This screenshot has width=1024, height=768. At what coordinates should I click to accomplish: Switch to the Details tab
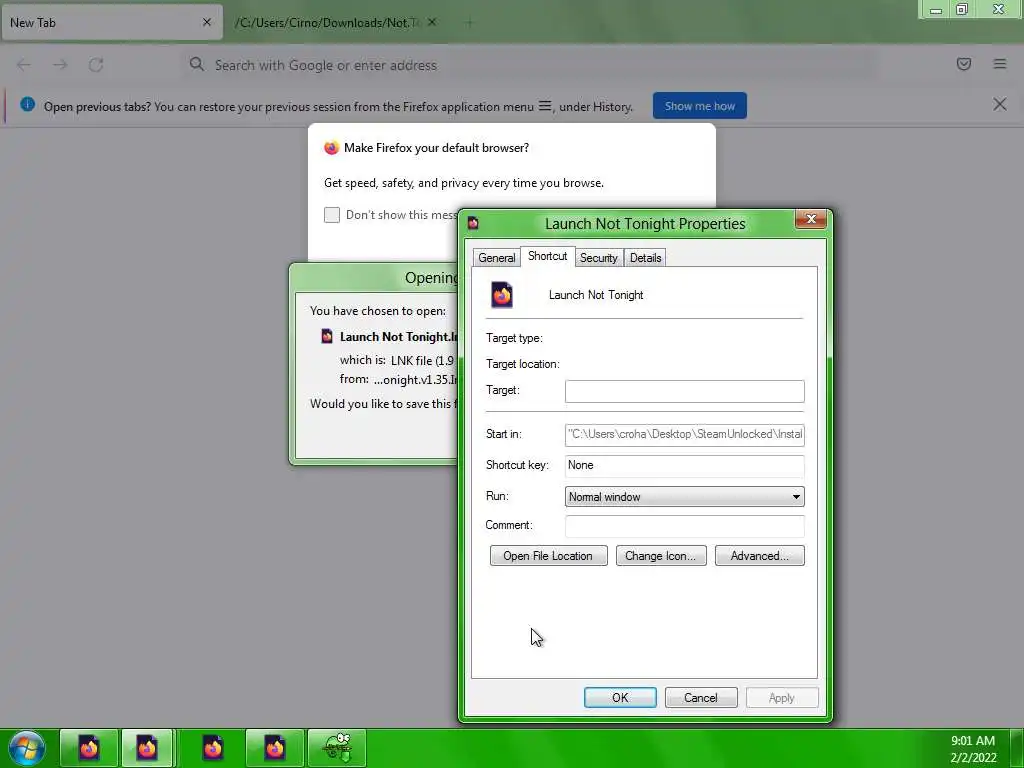(645, 257)
